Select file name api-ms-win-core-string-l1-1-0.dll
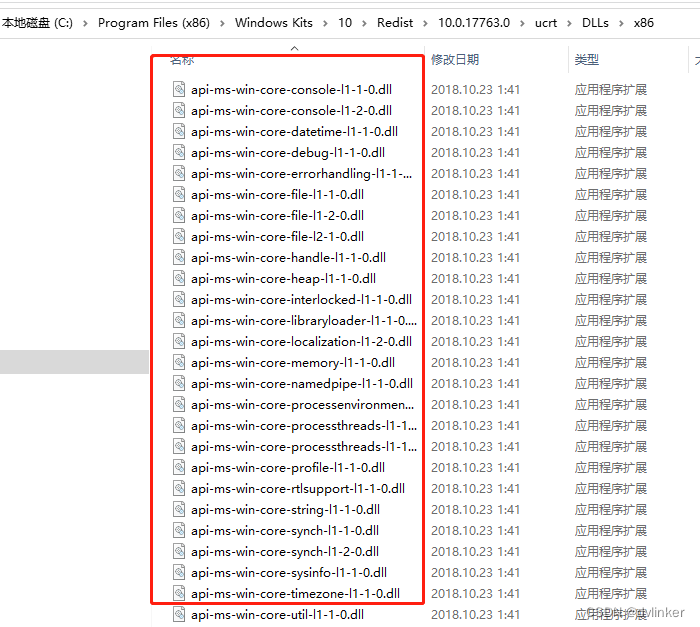Screen dimensions: 700x627 tap(285, 510)
